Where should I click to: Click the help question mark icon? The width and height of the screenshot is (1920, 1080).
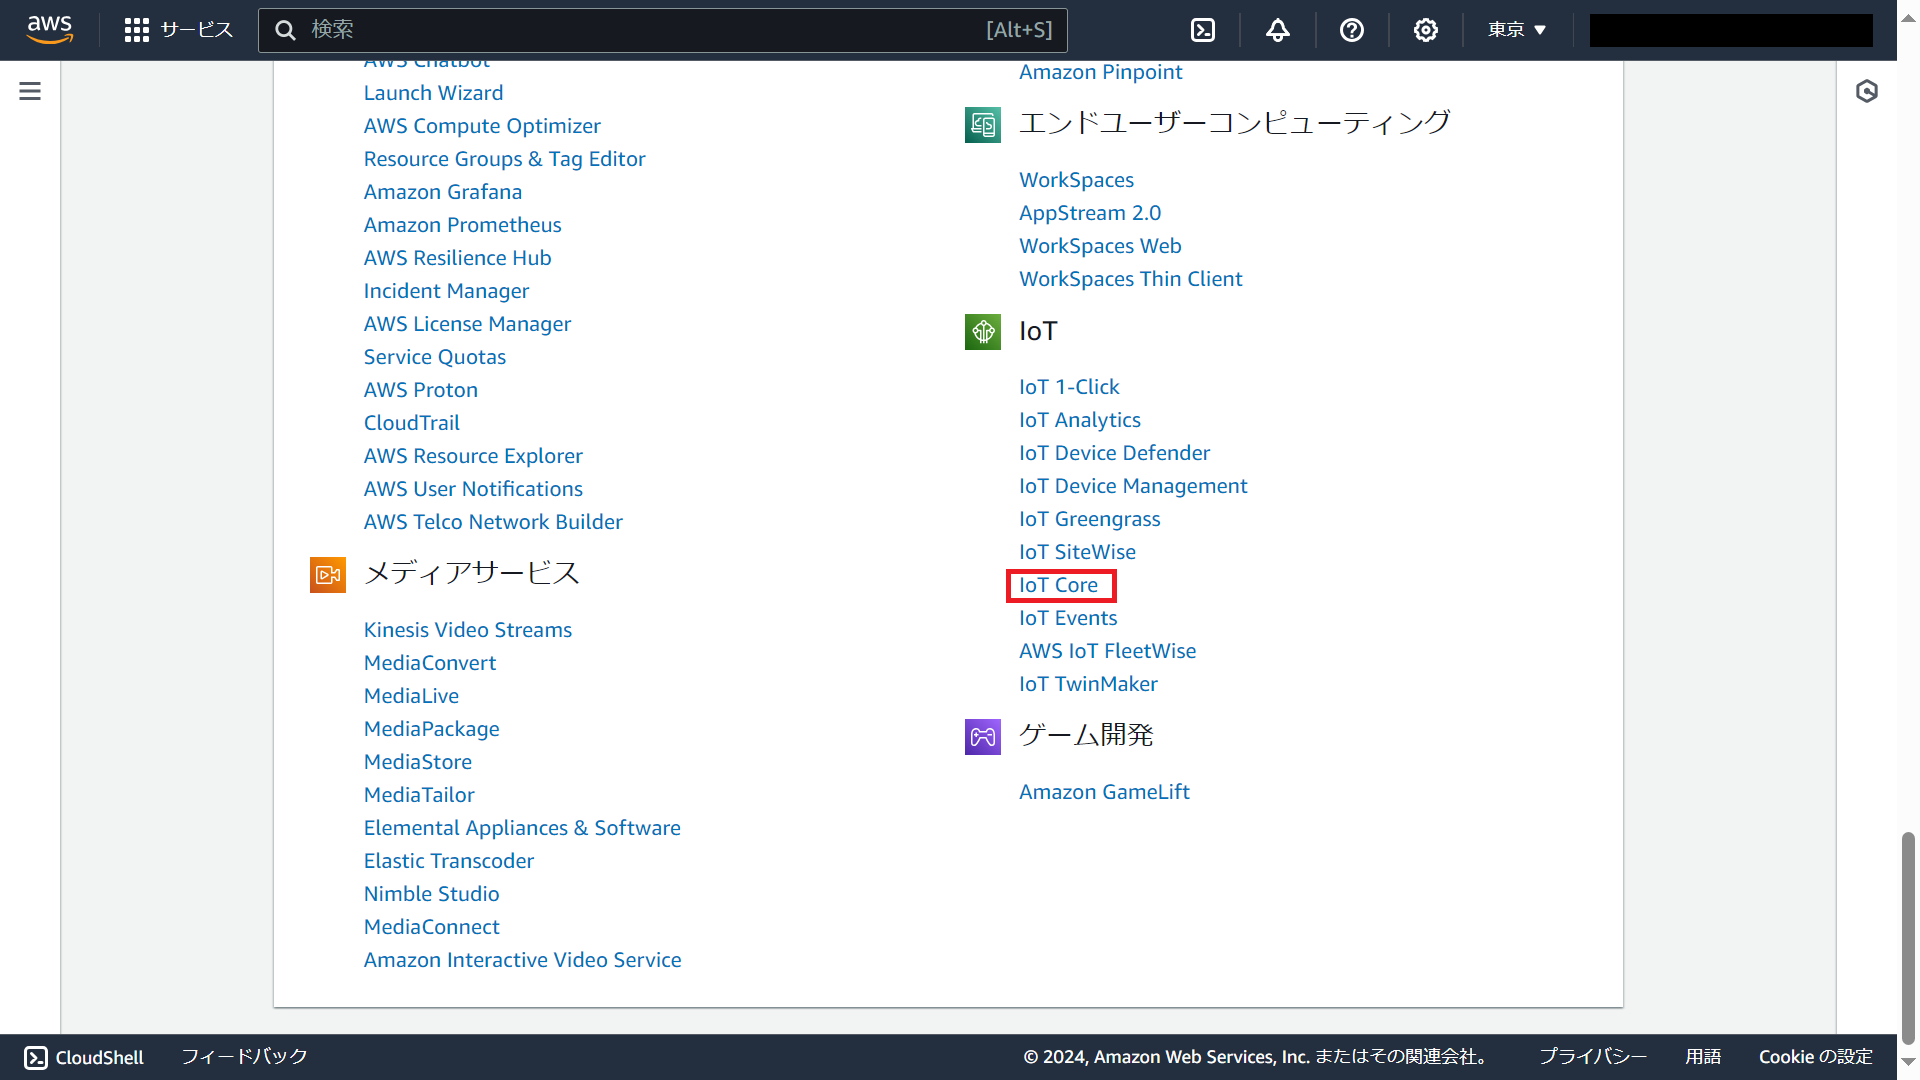tap(1352, 30)
